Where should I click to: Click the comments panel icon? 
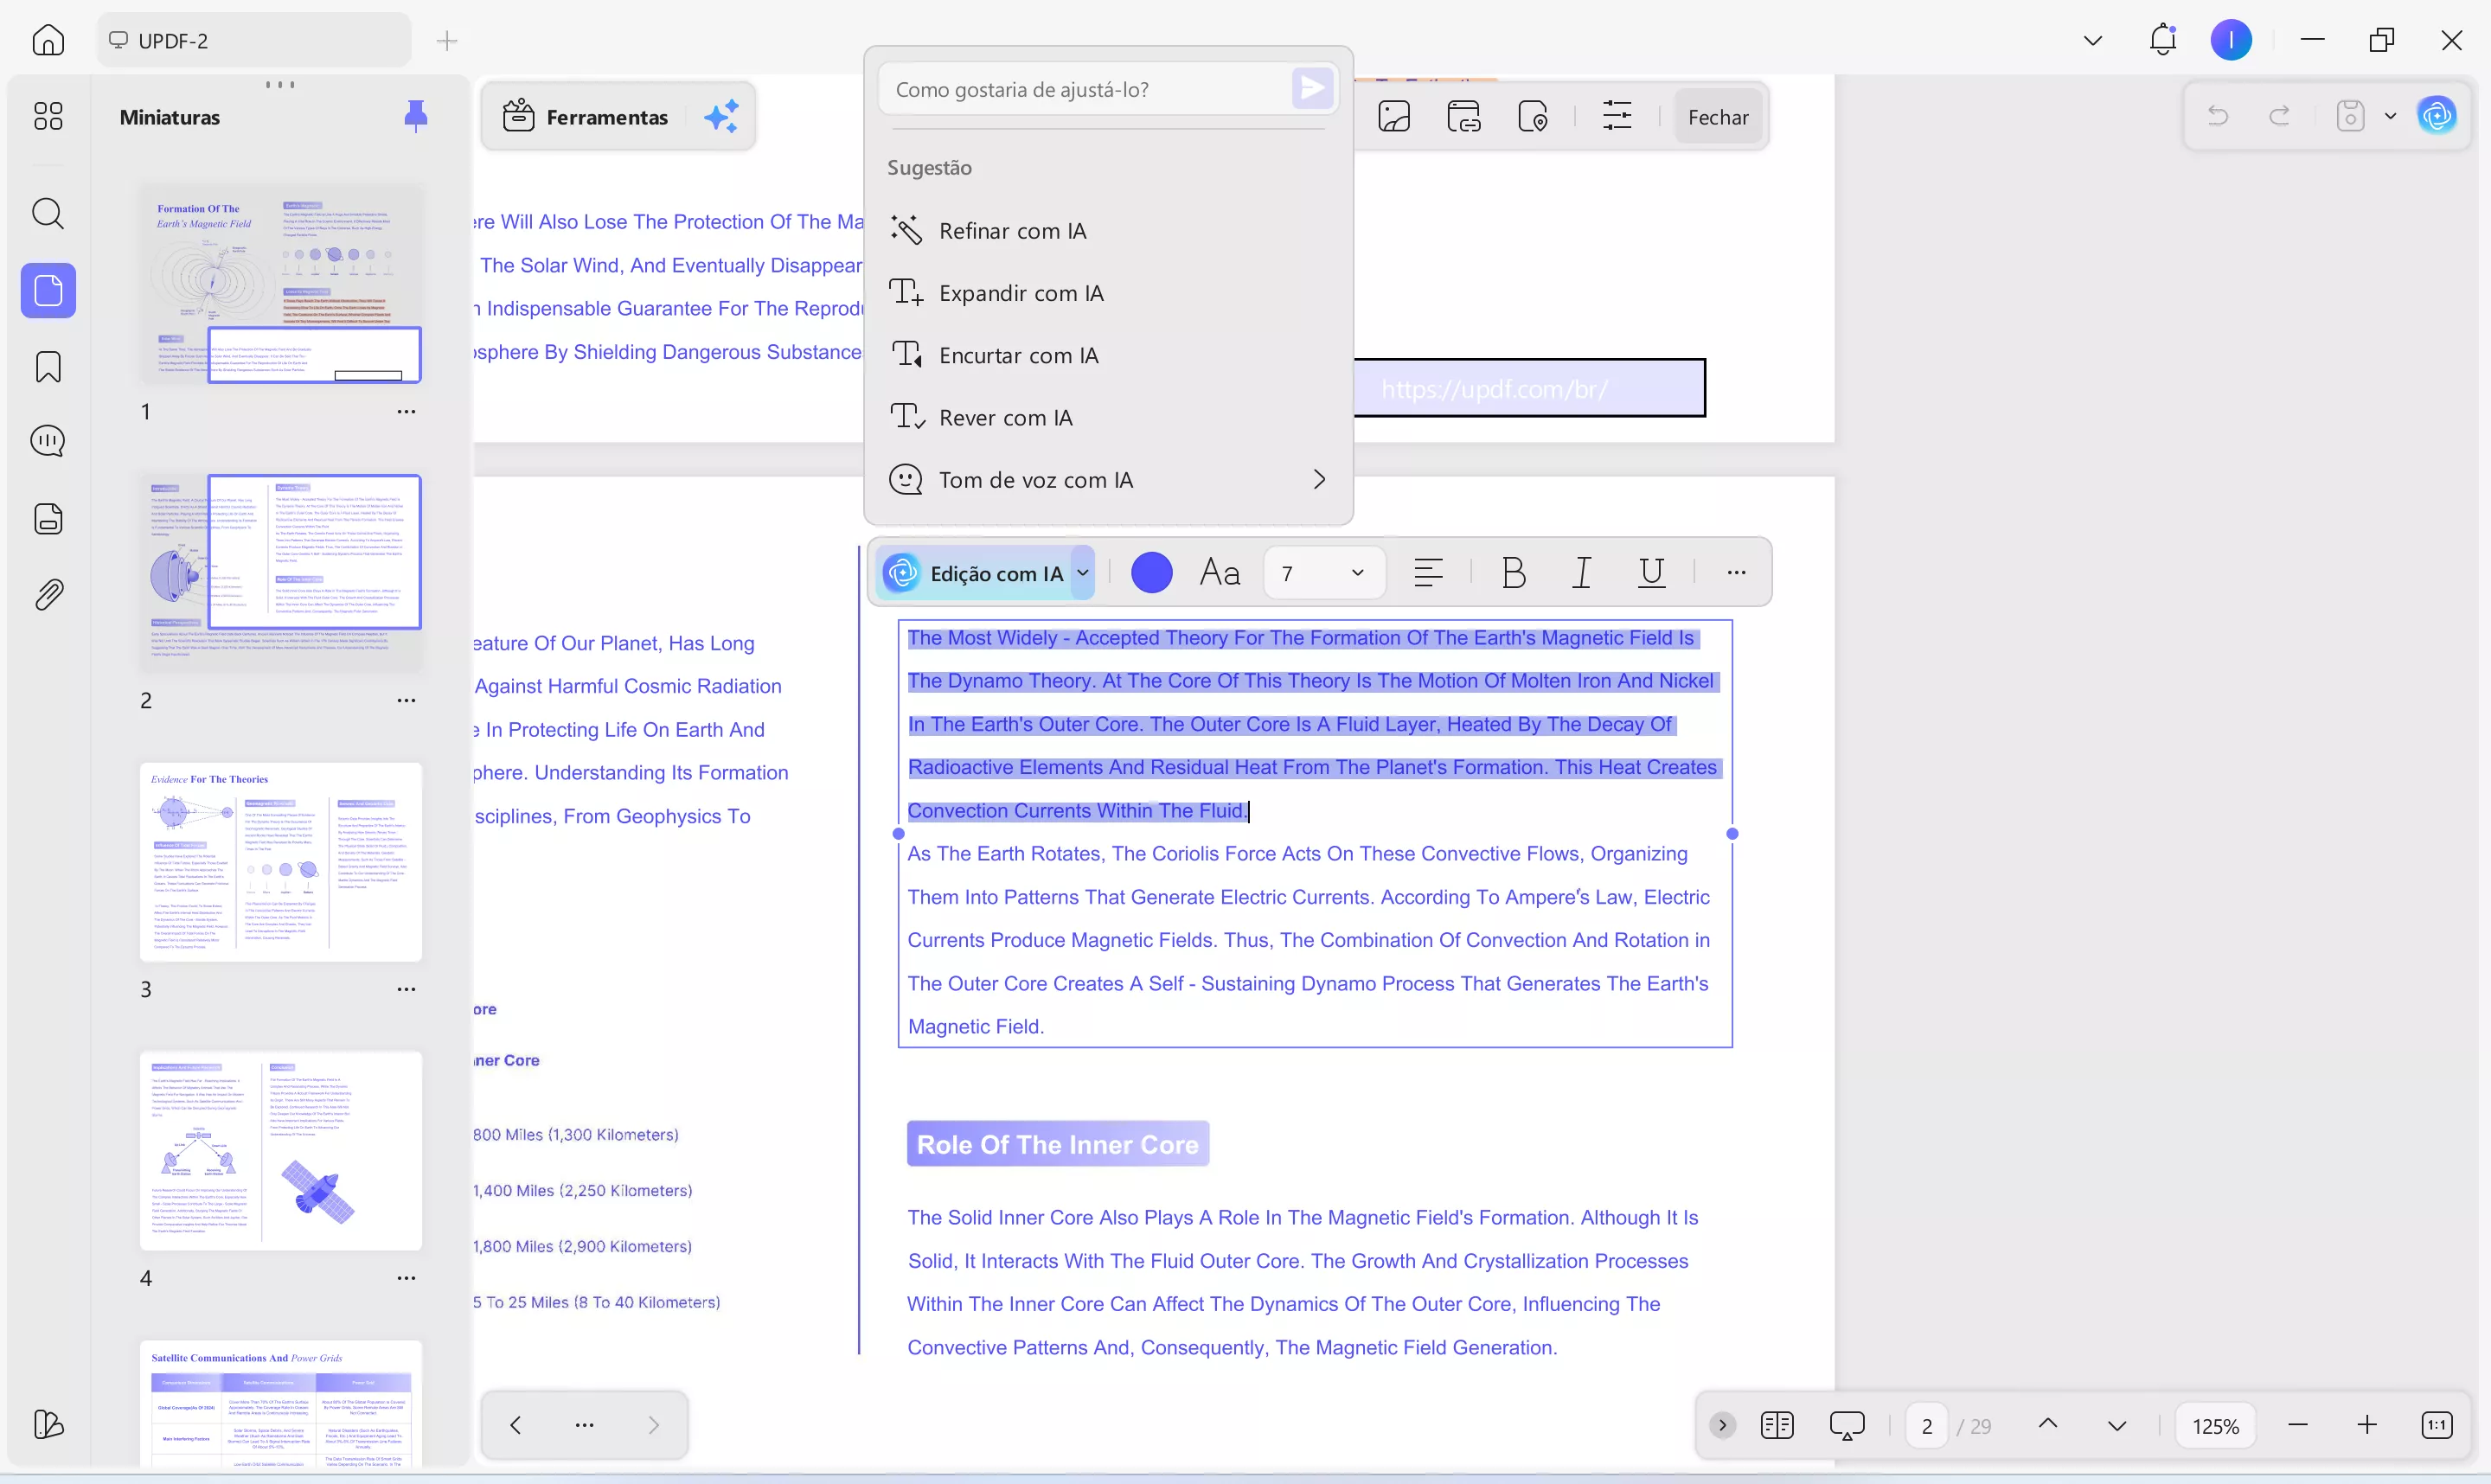48,441
